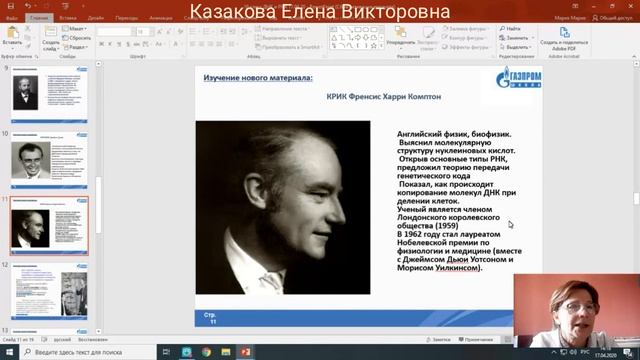Click Share (Общий доступ) button

(612, 18)
